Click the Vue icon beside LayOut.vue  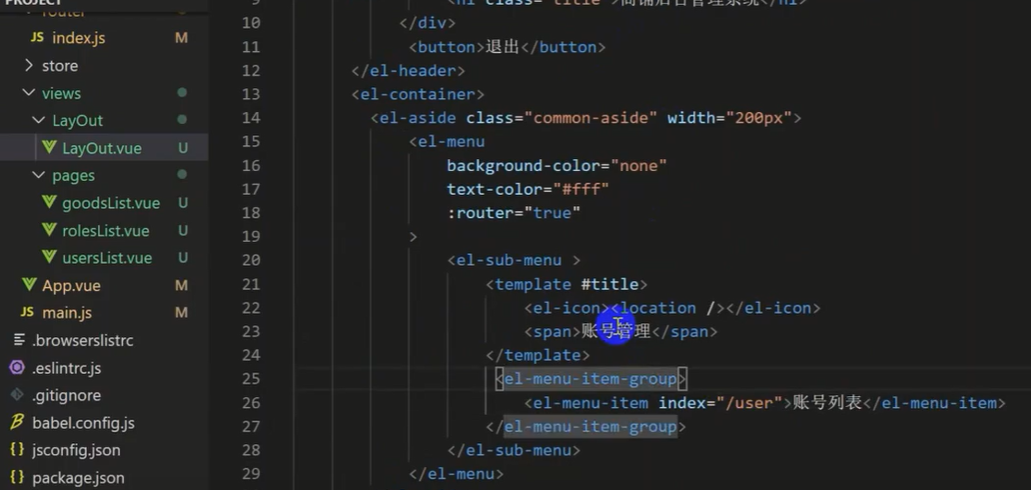coord(49,147)
